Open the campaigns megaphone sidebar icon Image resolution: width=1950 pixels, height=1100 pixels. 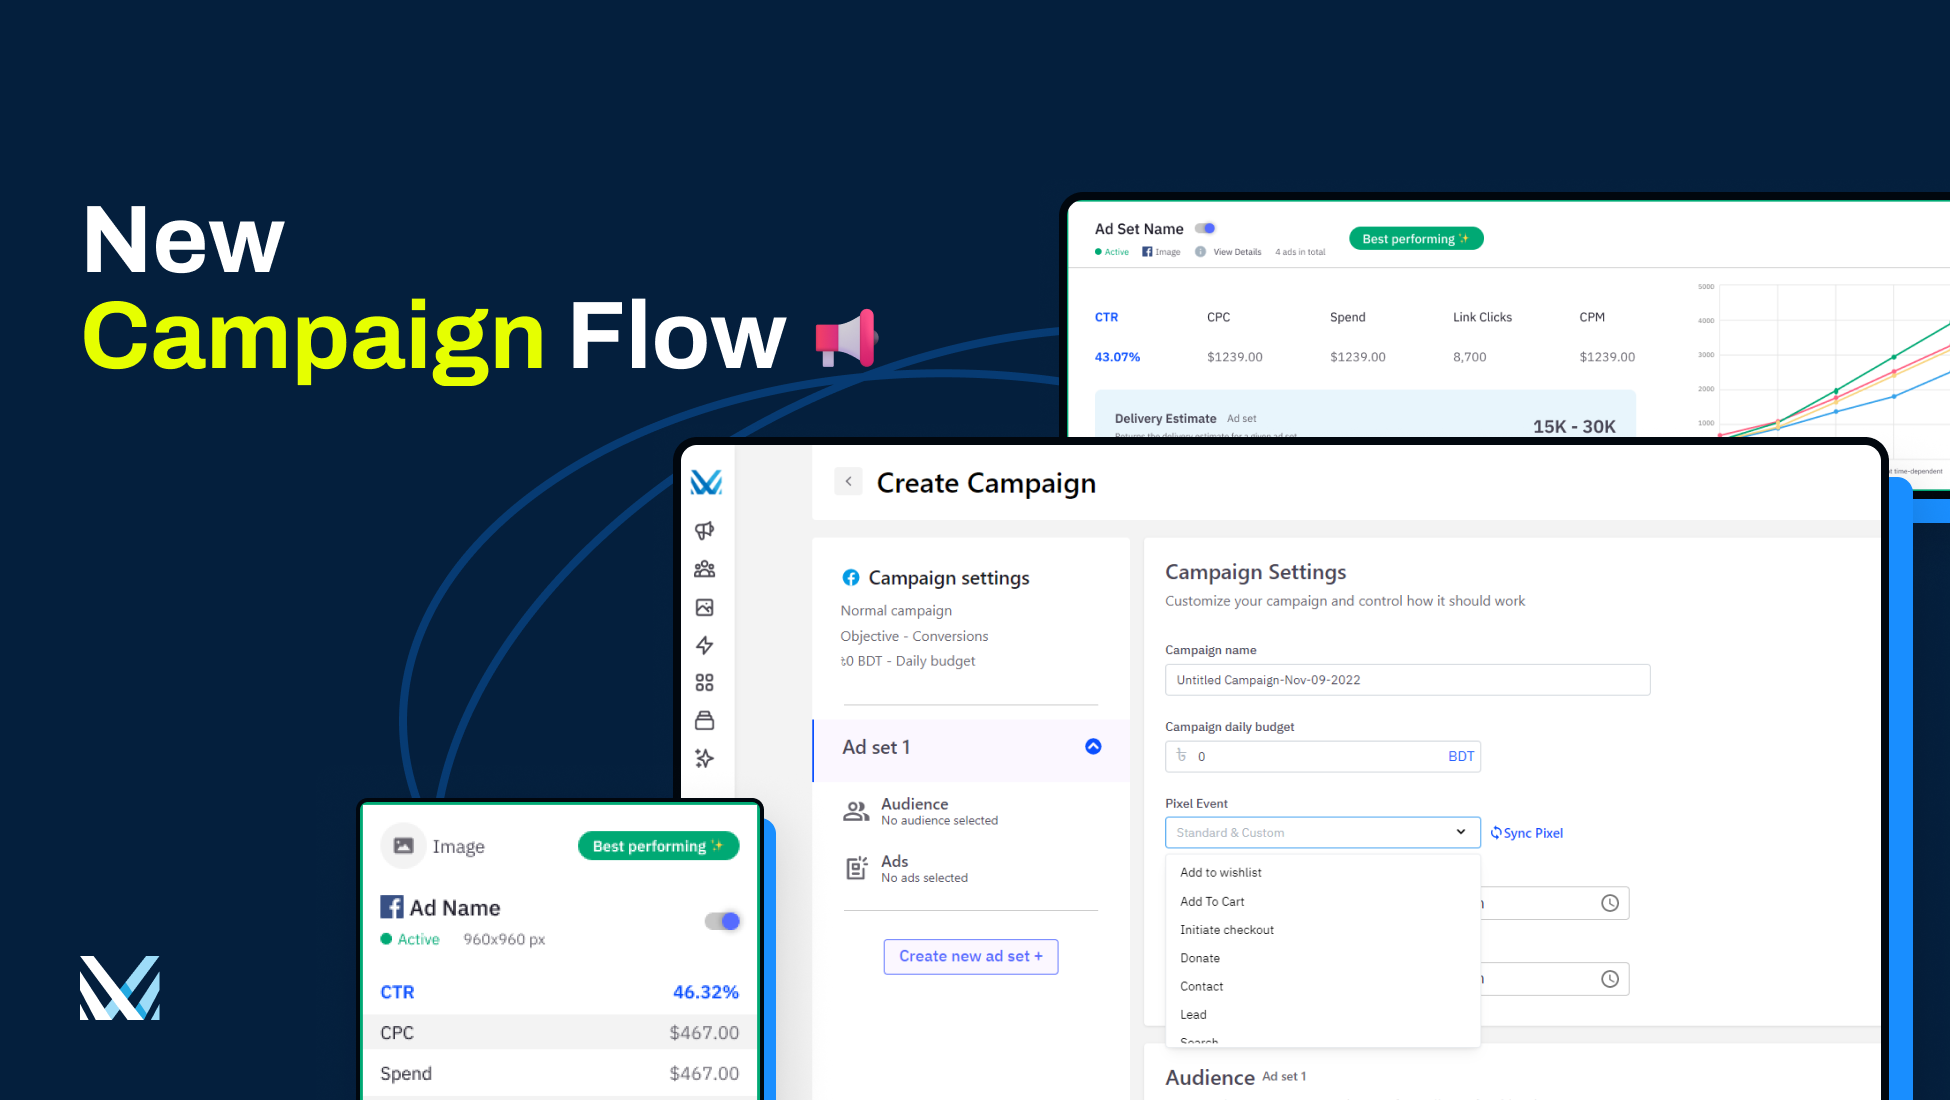coord(705,530)
